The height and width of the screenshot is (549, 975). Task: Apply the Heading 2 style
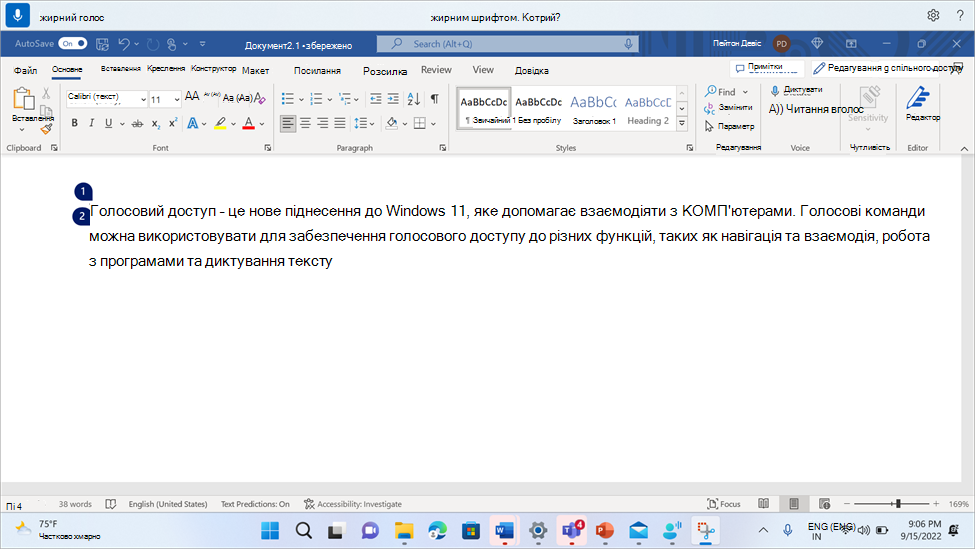pos(648,109)
